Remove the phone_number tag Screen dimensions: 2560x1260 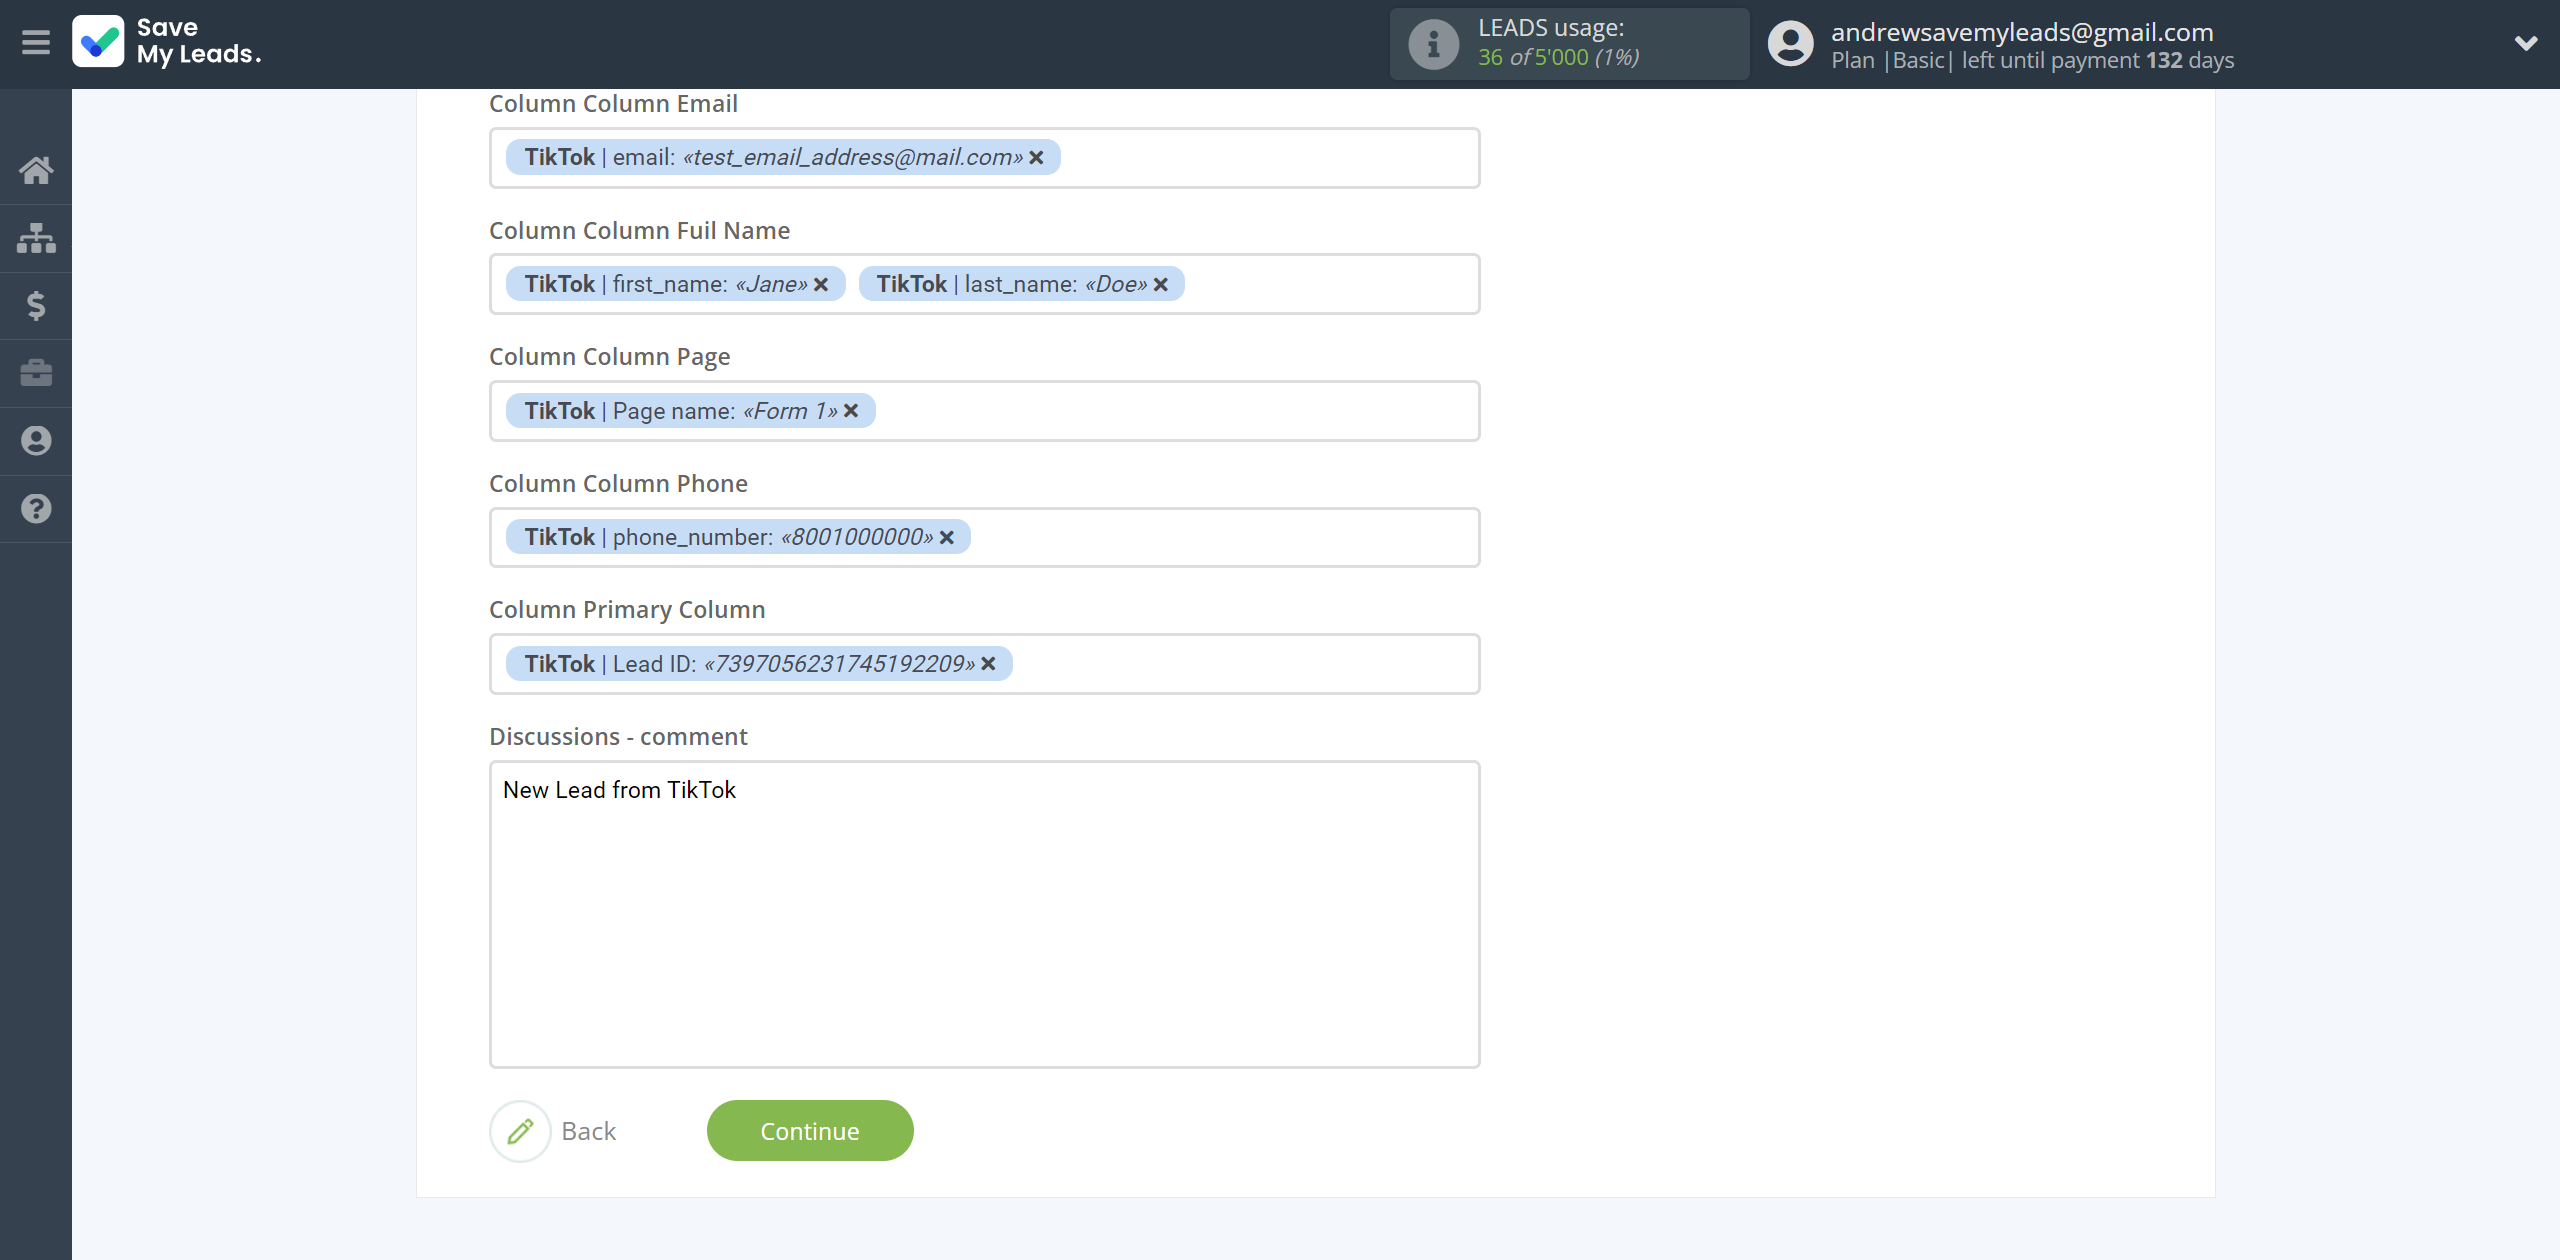pos(947,538)
